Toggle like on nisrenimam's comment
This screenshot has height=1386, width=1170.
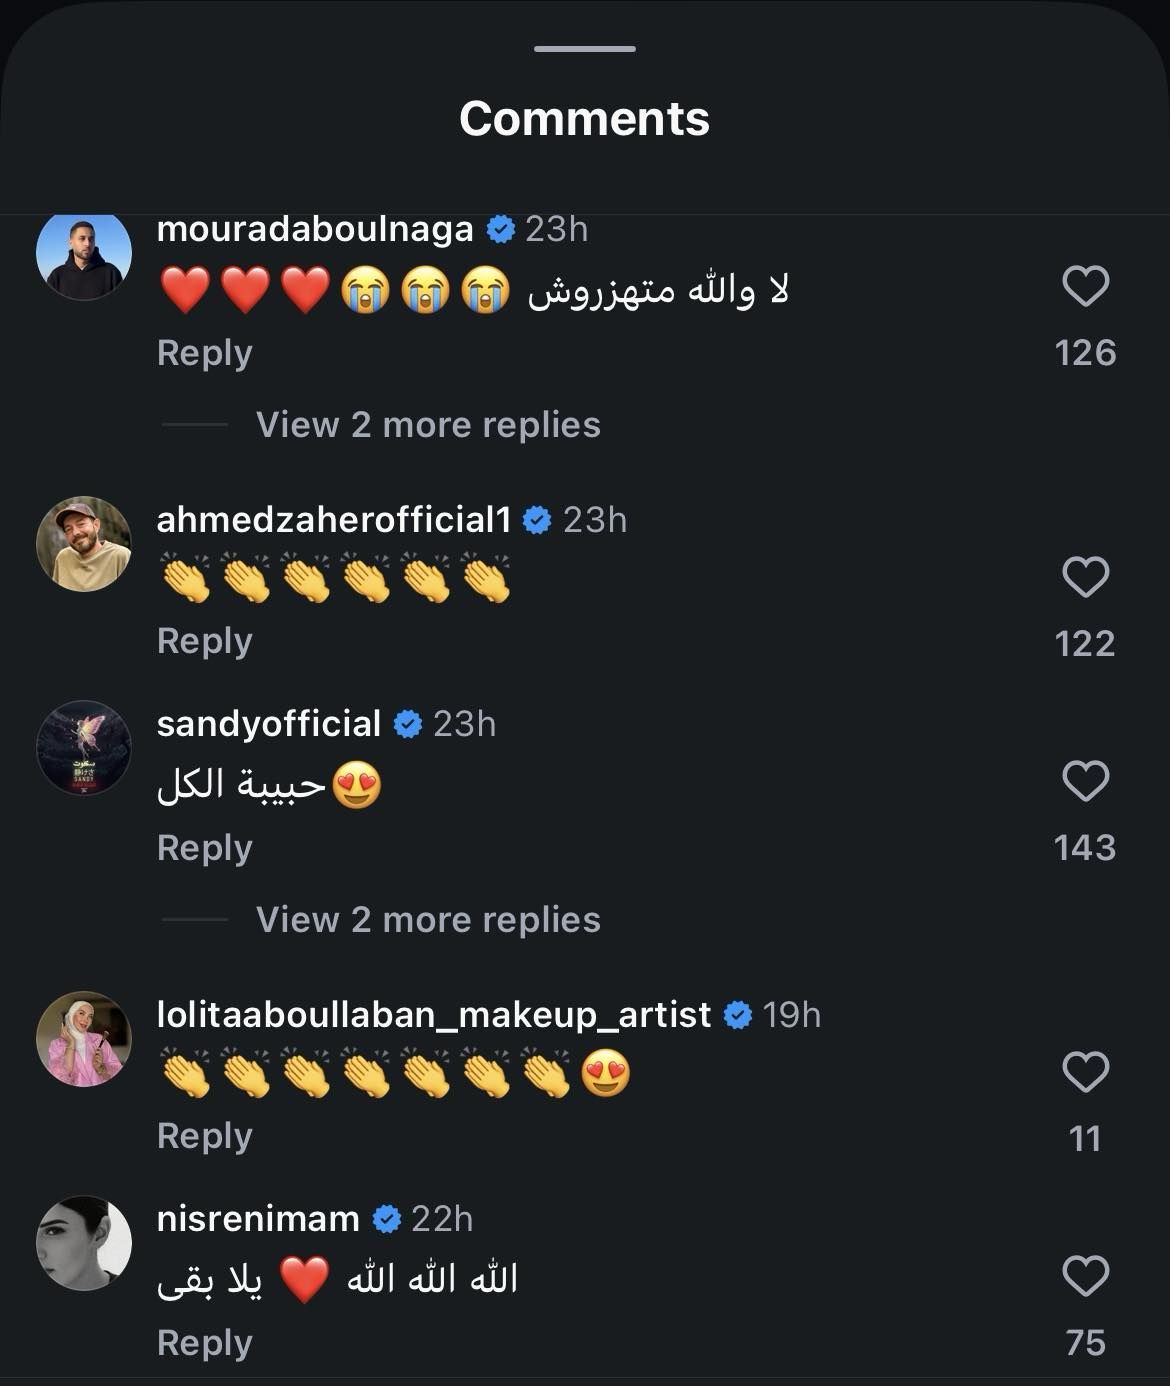[x=1088, y=1276]
